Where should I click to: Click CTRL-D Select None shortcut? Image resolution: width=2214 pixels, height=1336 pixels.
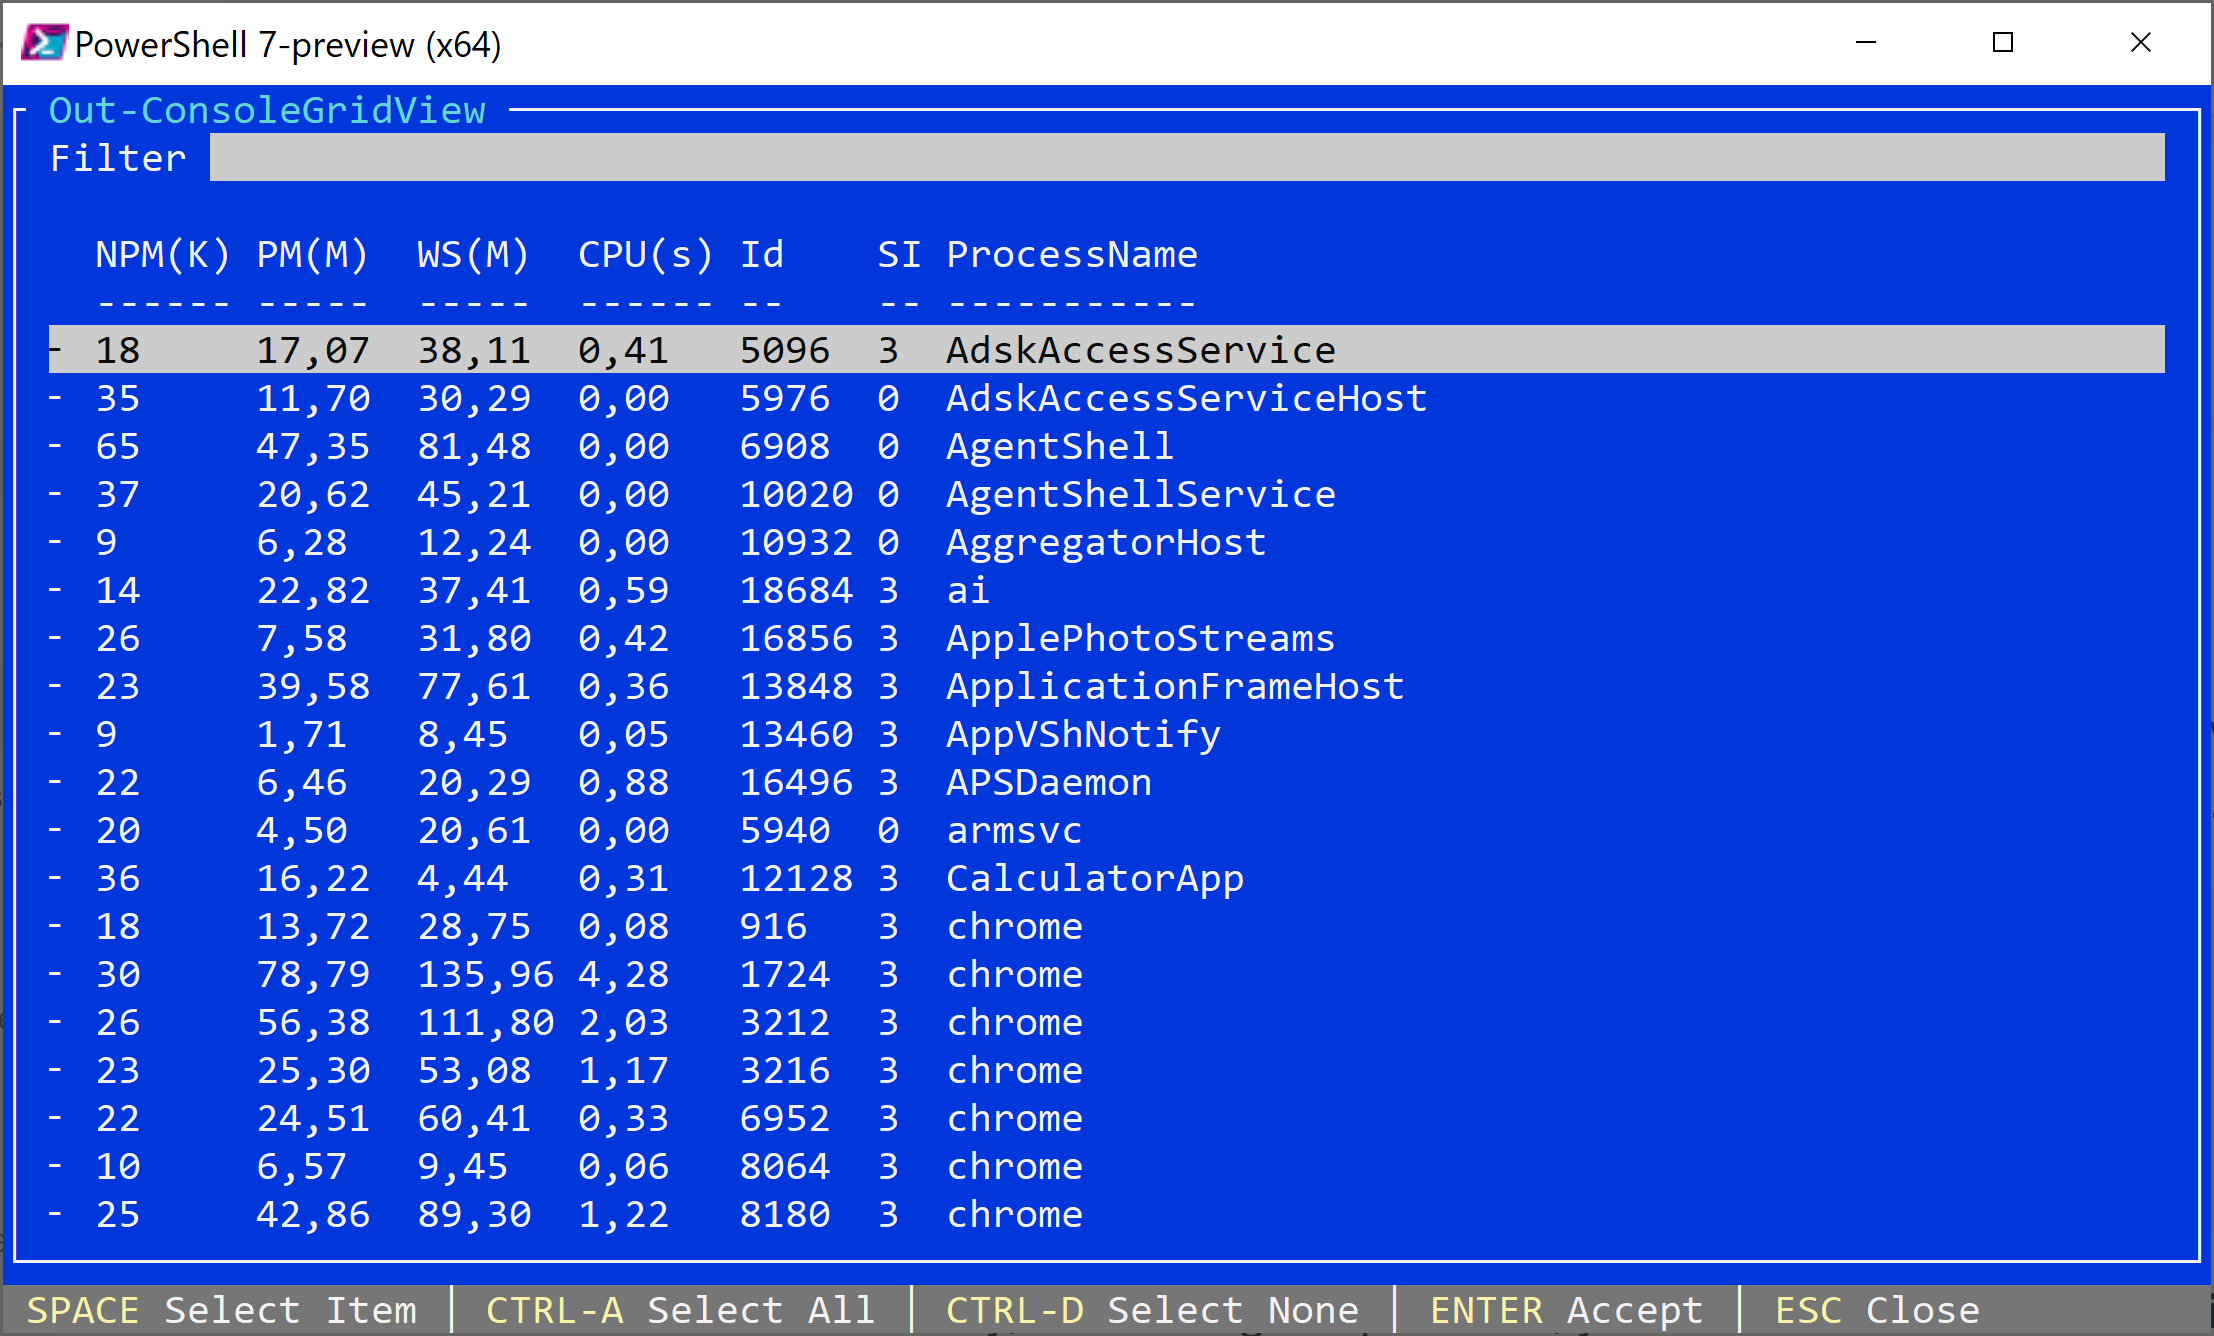(x=1152, y=1310)
